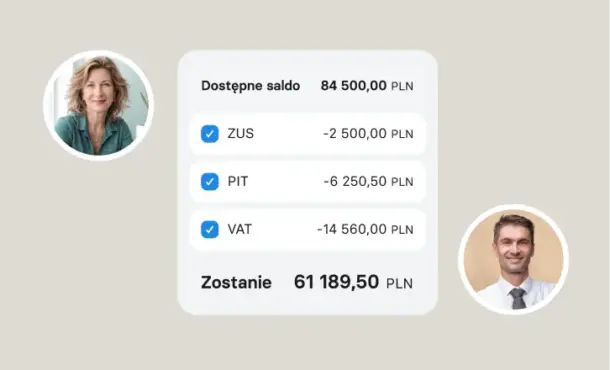Open the man's profile avatar
The image size is (610, 370).
click(514, 260)
